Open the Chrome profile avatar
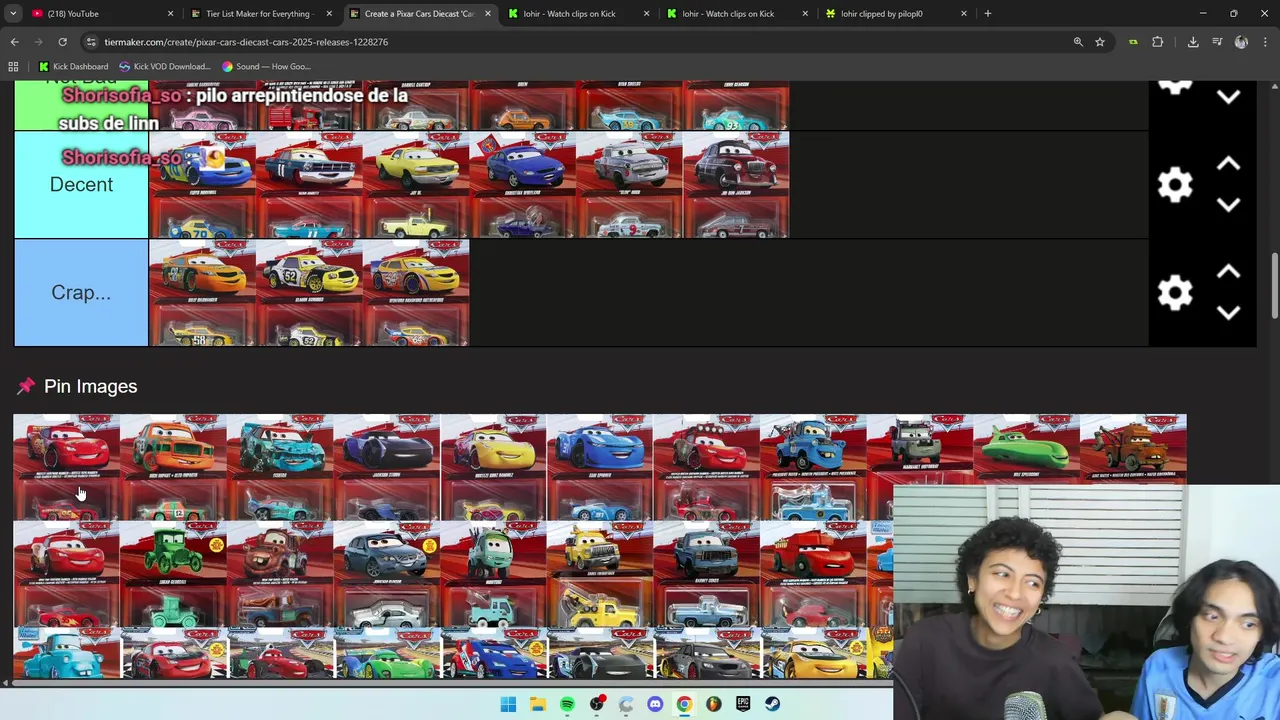This screenshot has width=1280, height=720. point(1241,42)
